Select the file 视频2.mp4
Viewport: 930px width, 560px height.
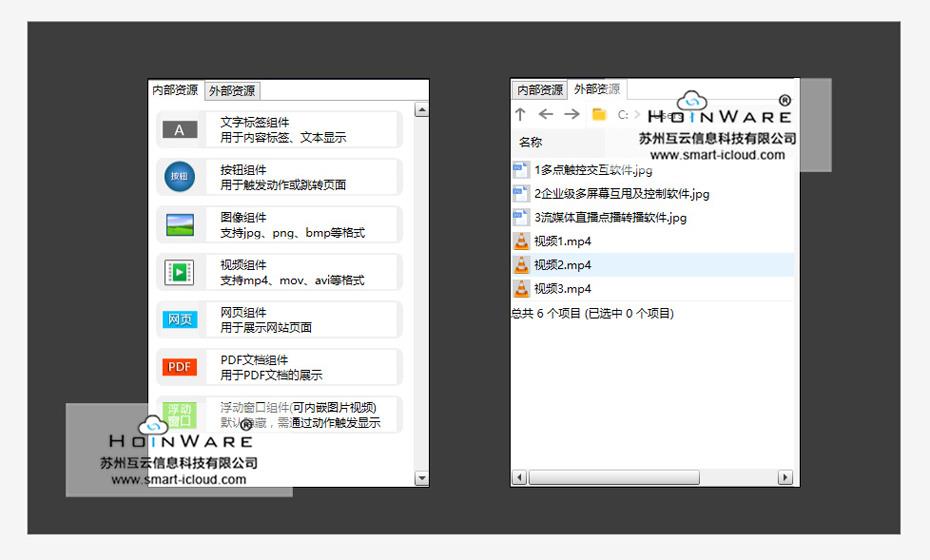point(562,265)
